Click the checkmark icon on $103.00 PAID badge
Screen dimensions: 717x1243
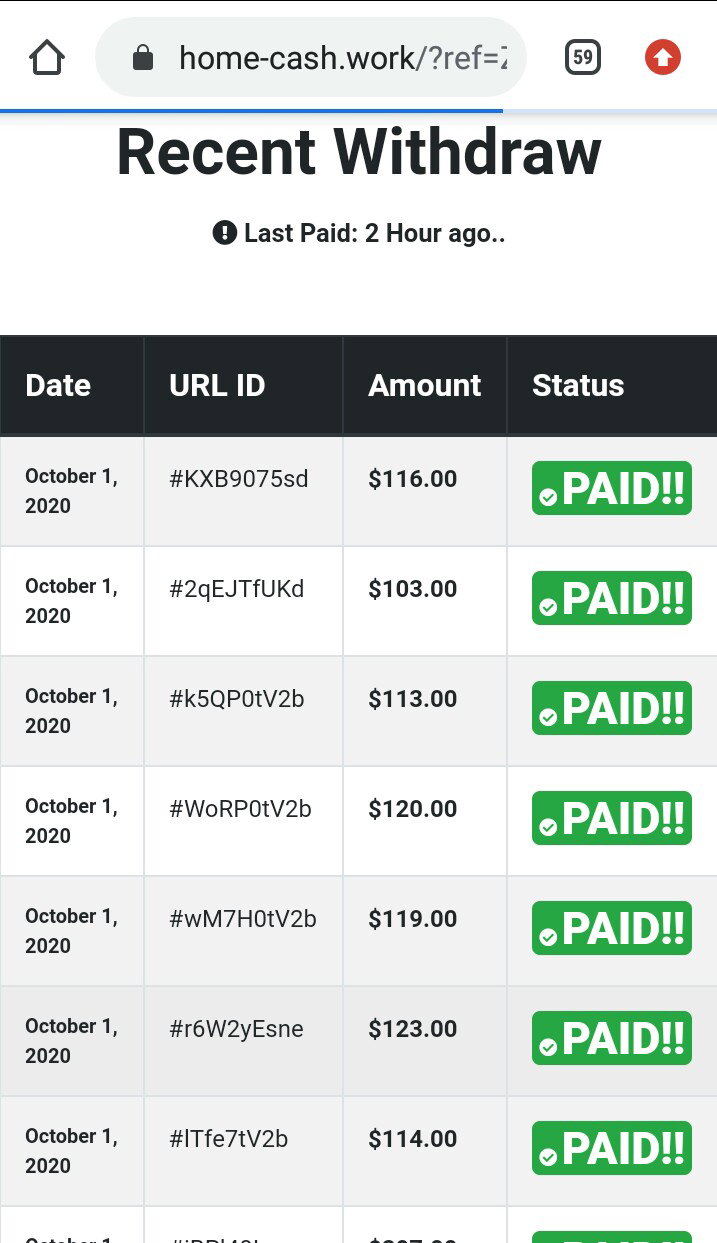click(548, 607)
